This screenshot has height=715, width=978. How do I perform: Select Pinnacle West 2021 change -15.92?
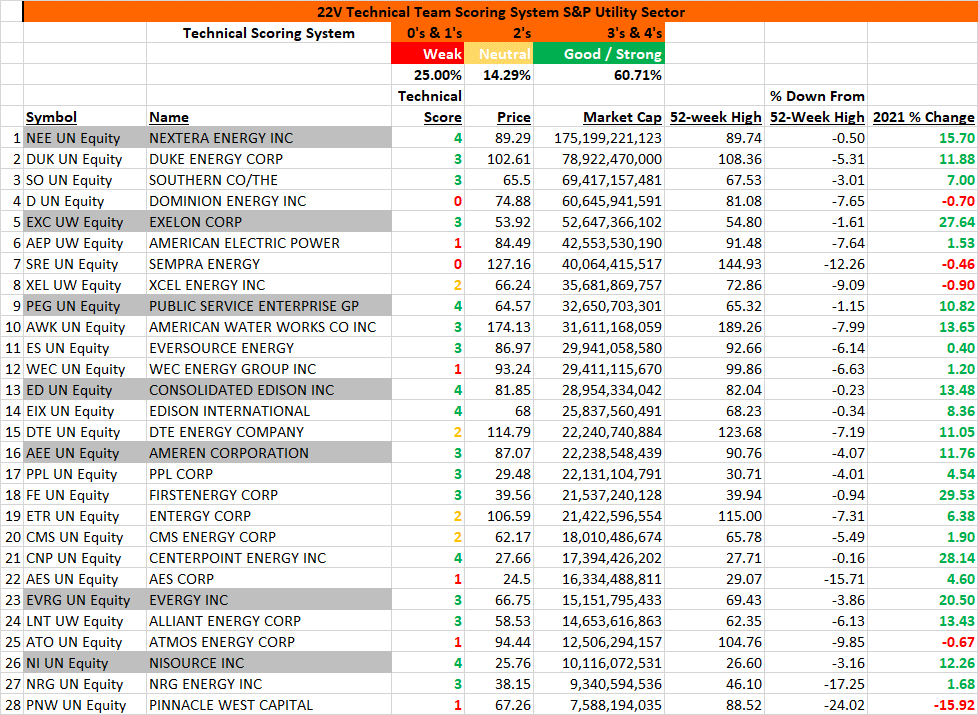922,705
